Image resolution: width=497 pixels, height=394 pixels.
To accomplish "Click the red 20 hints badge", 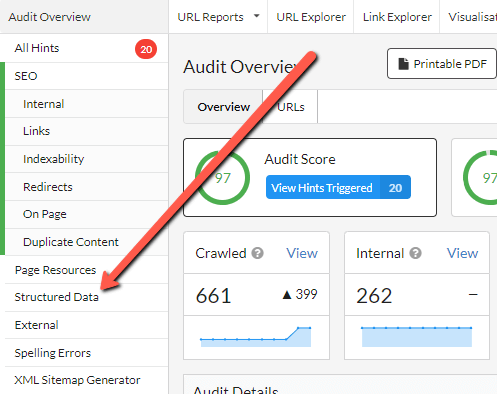I will point(146,49).
